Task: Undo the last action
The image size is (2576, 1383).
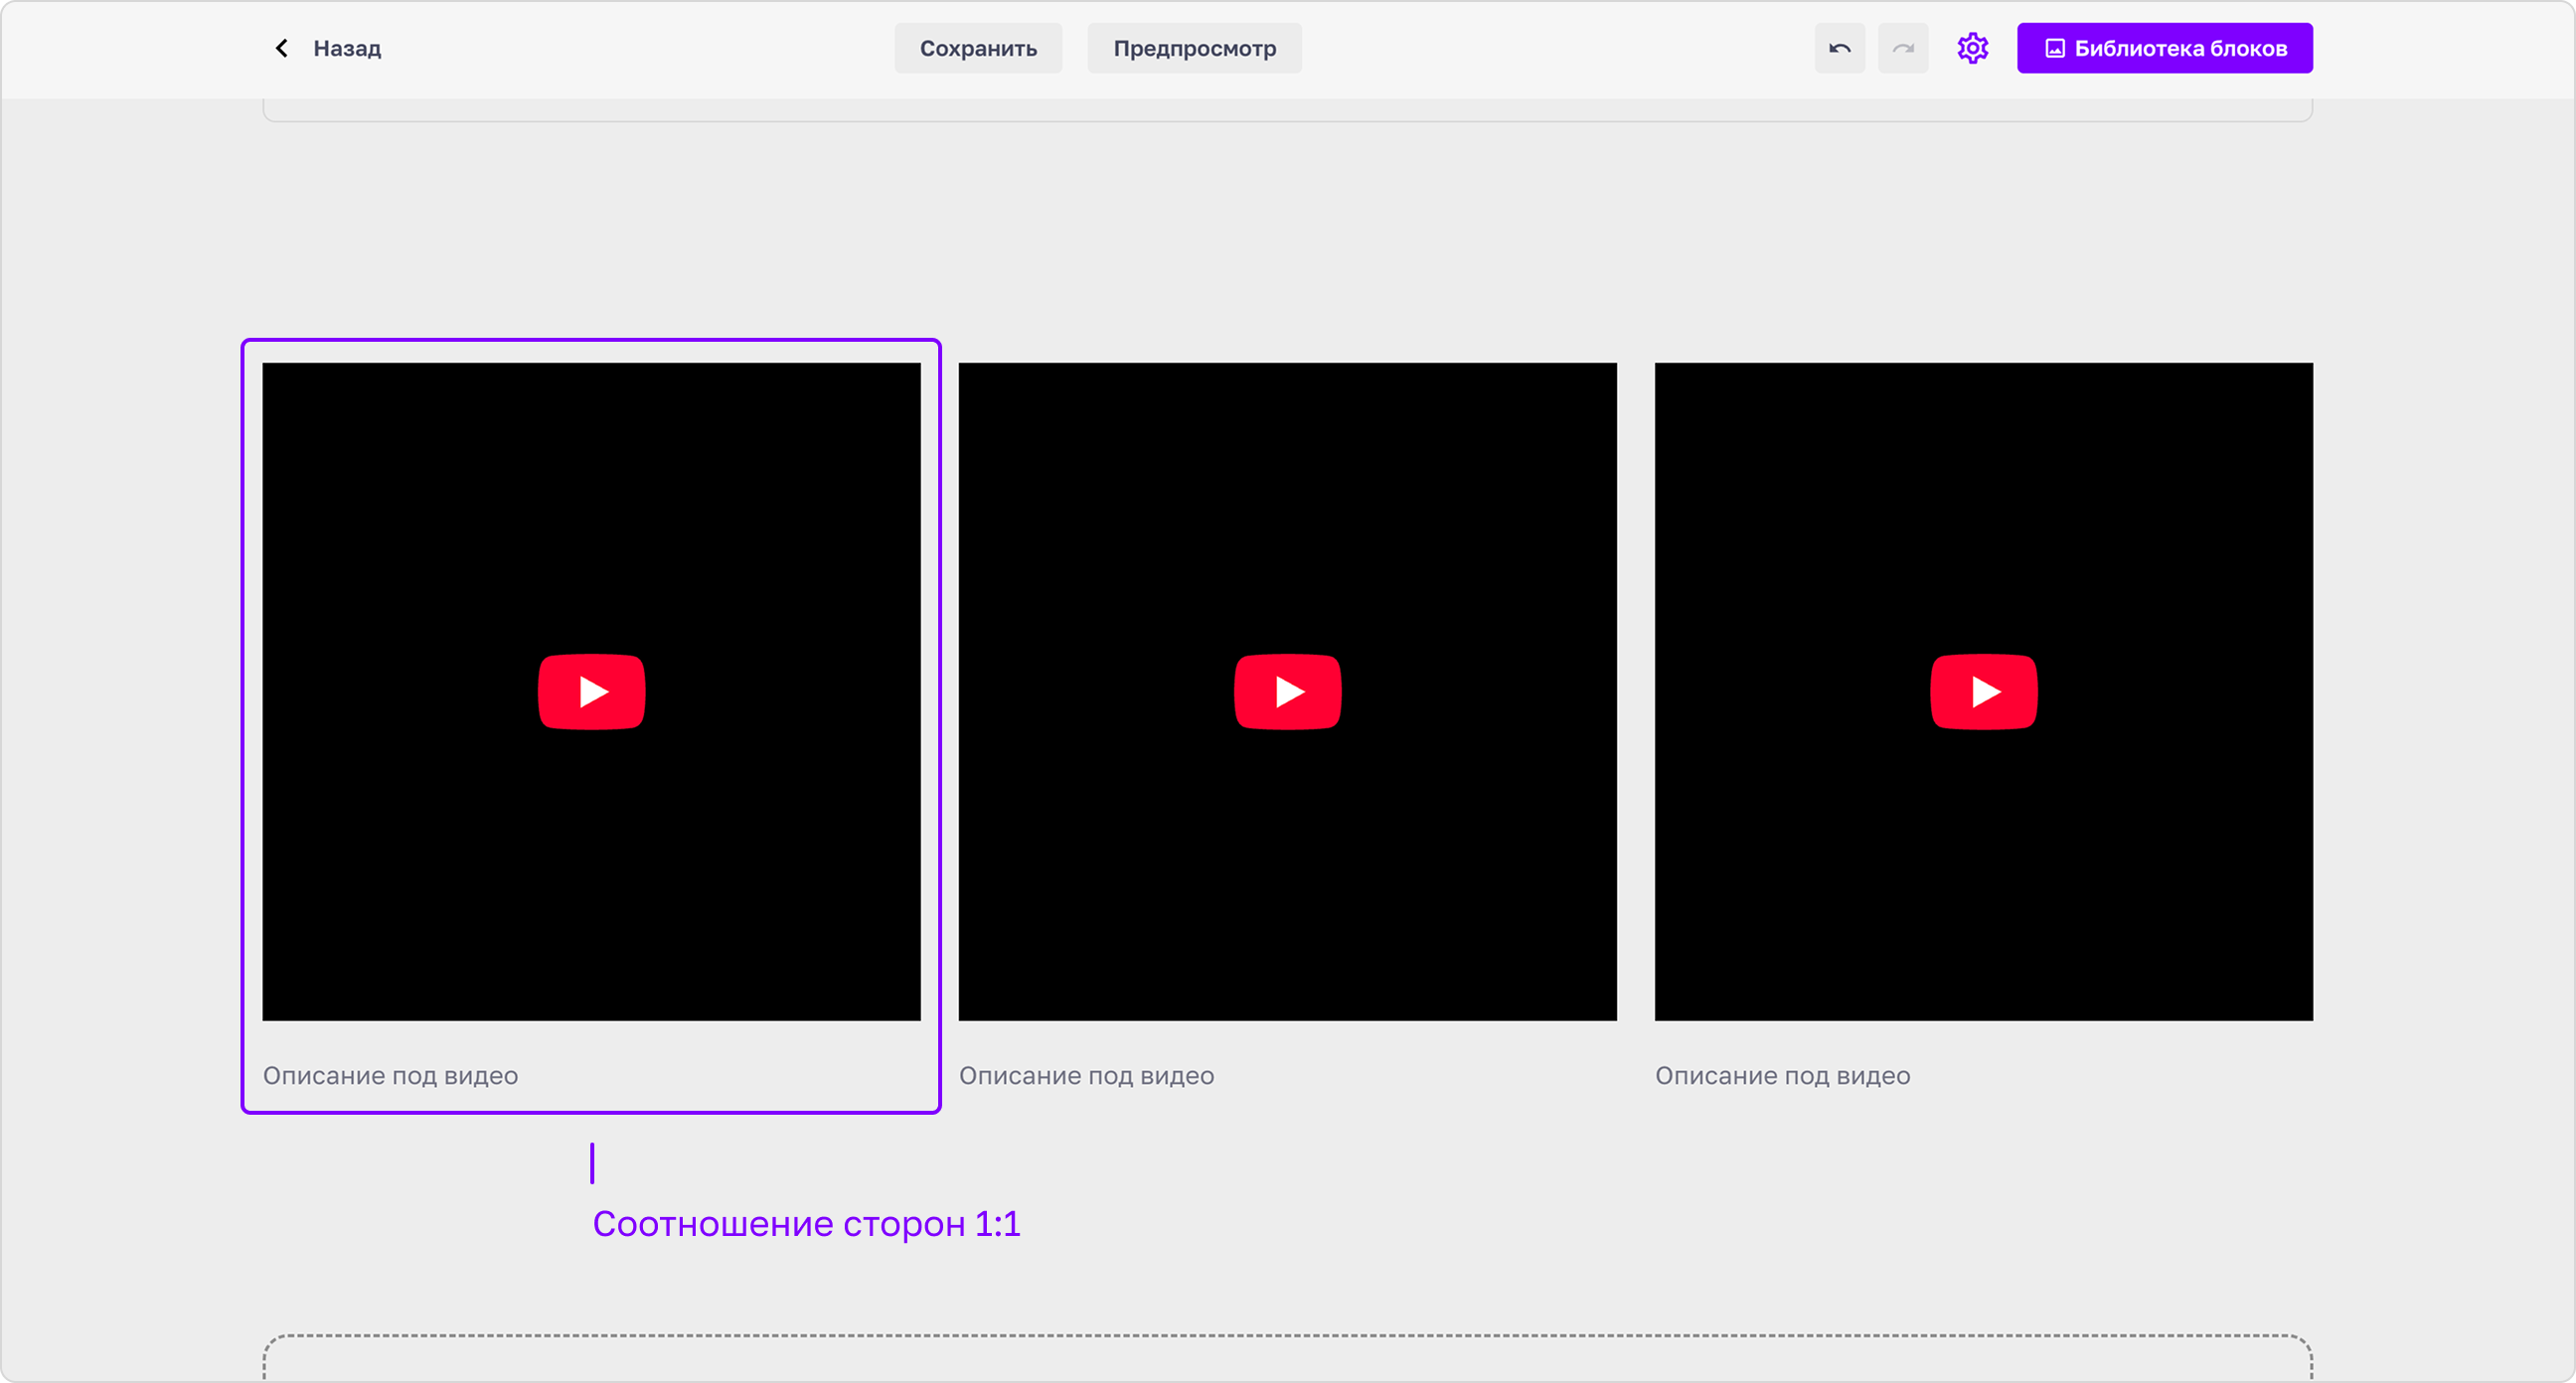Action: (x=1839, y=48)
